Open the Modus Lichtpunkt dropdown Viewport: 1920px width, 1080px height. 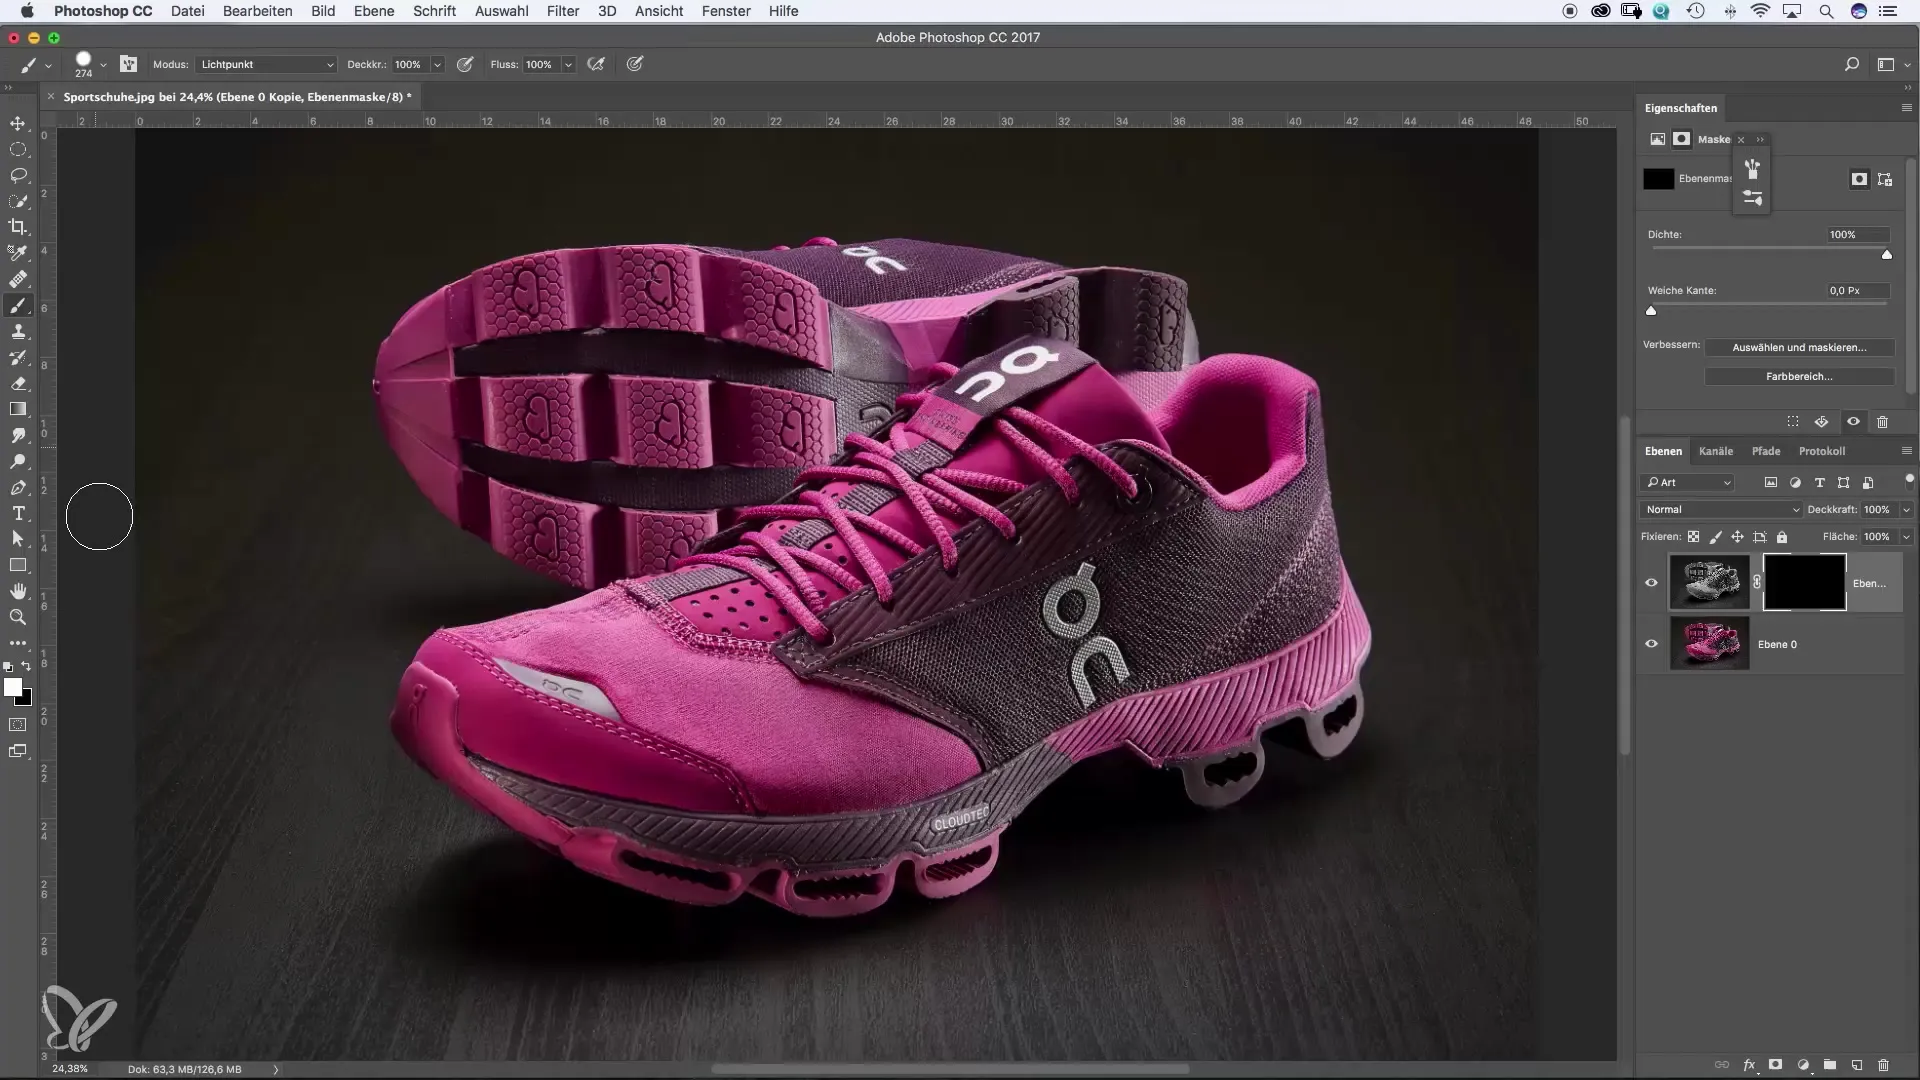click(x=266, y=64)
